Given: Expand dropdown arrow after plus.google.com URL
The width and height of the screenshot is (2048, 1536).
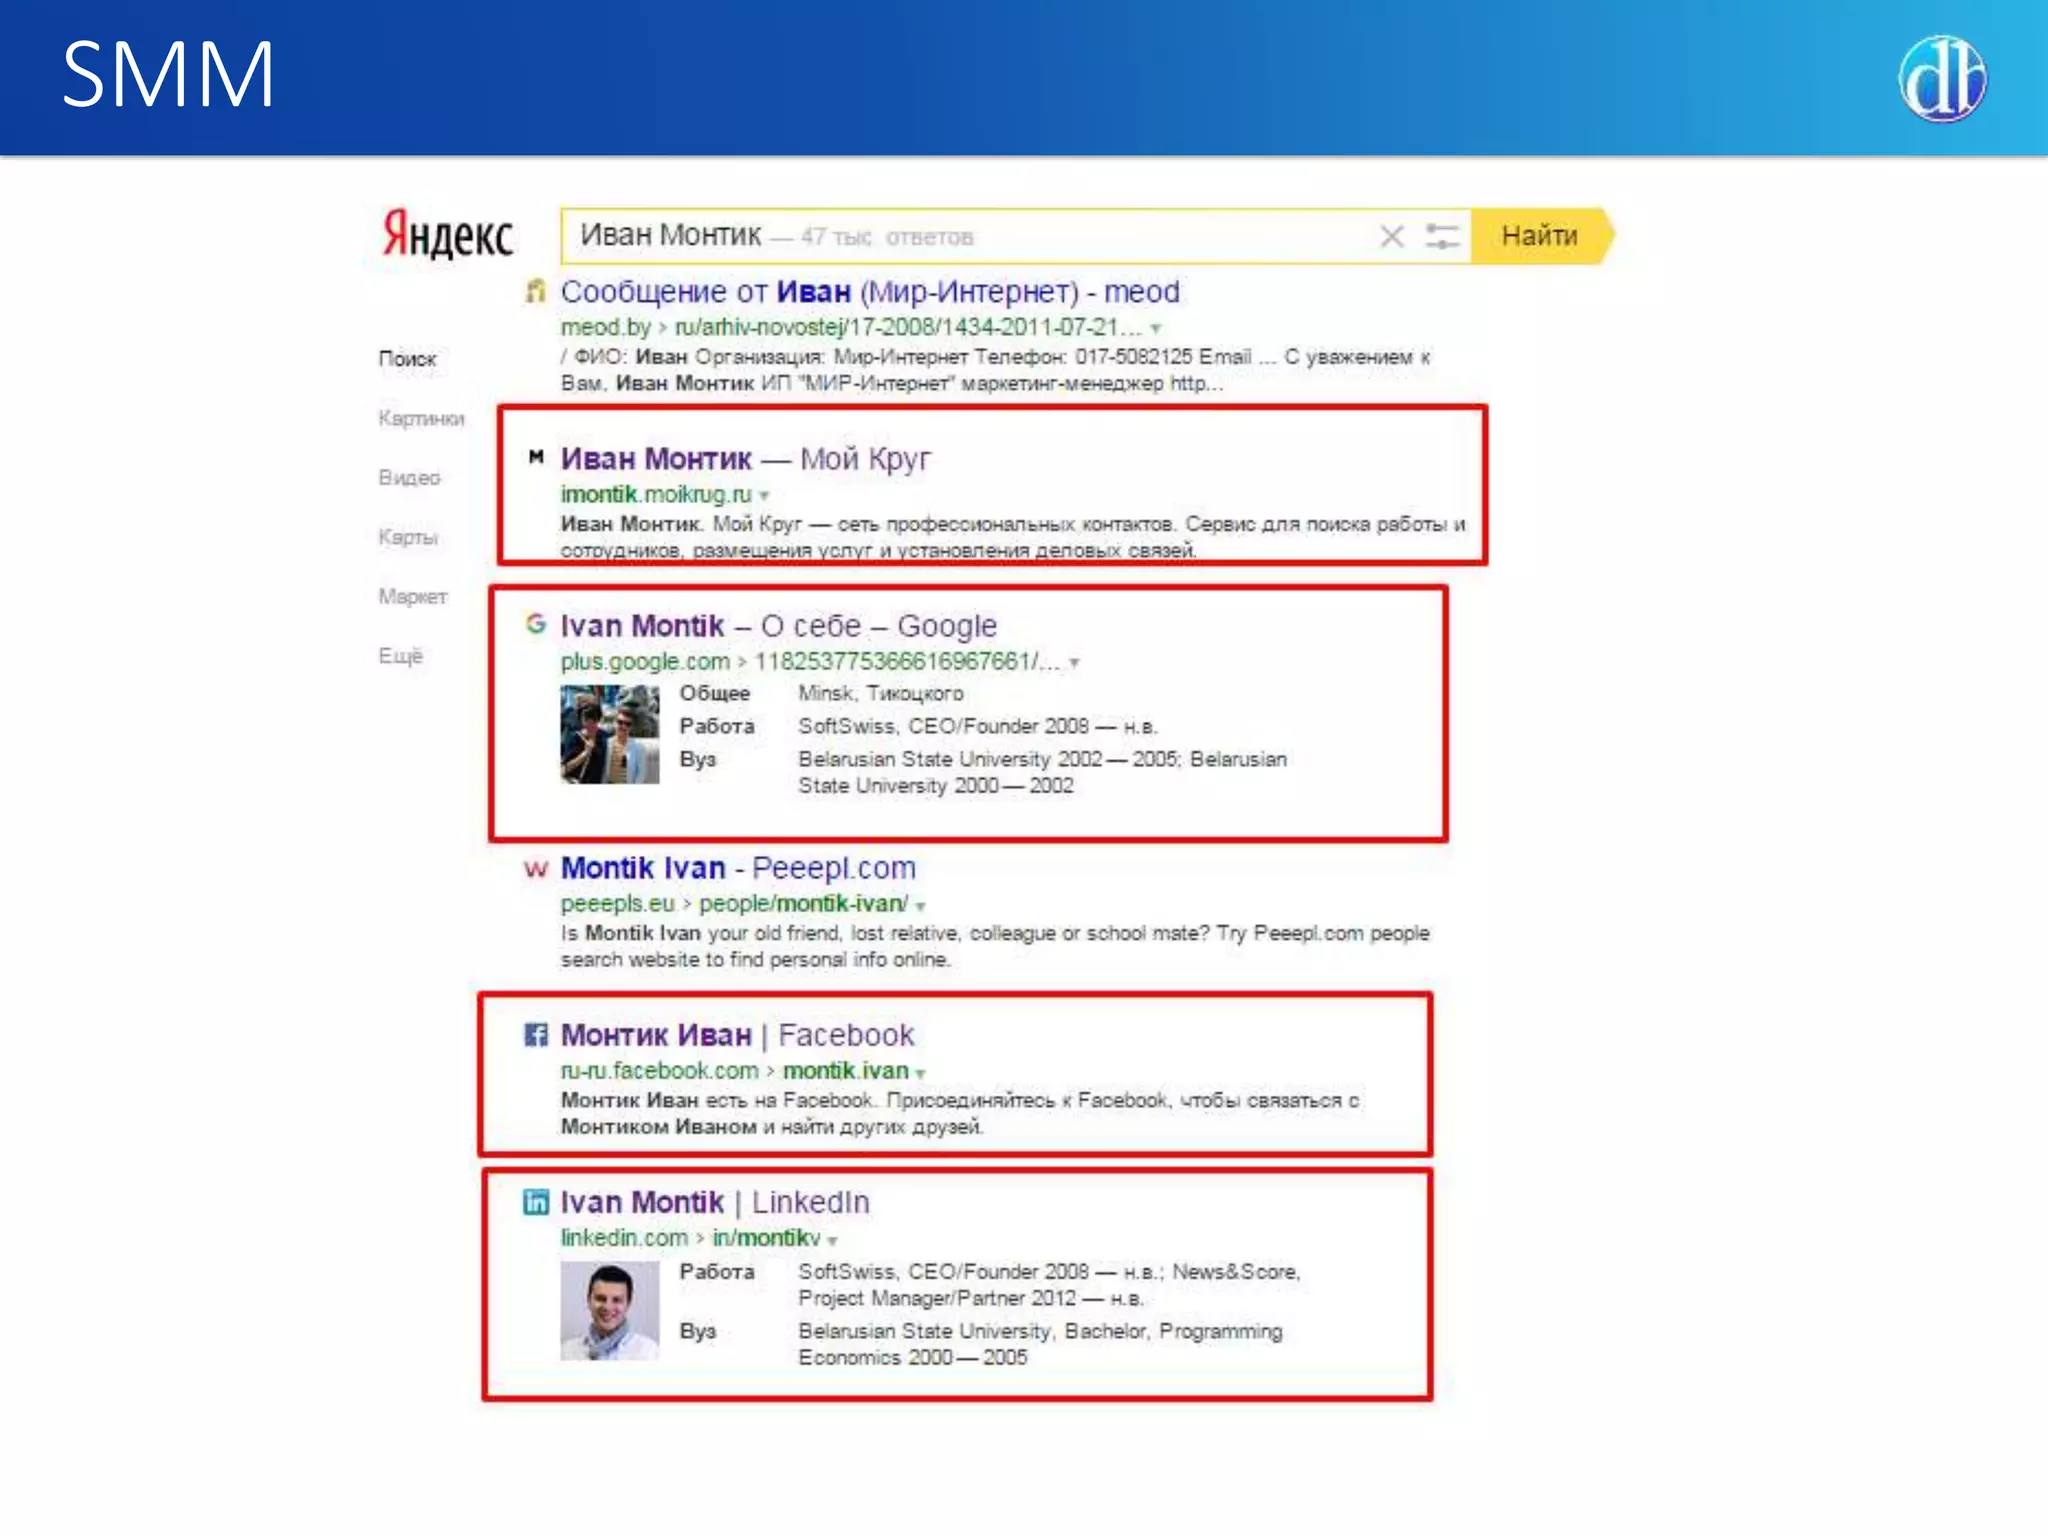Looking at the screenshot, I should 1075,663.
